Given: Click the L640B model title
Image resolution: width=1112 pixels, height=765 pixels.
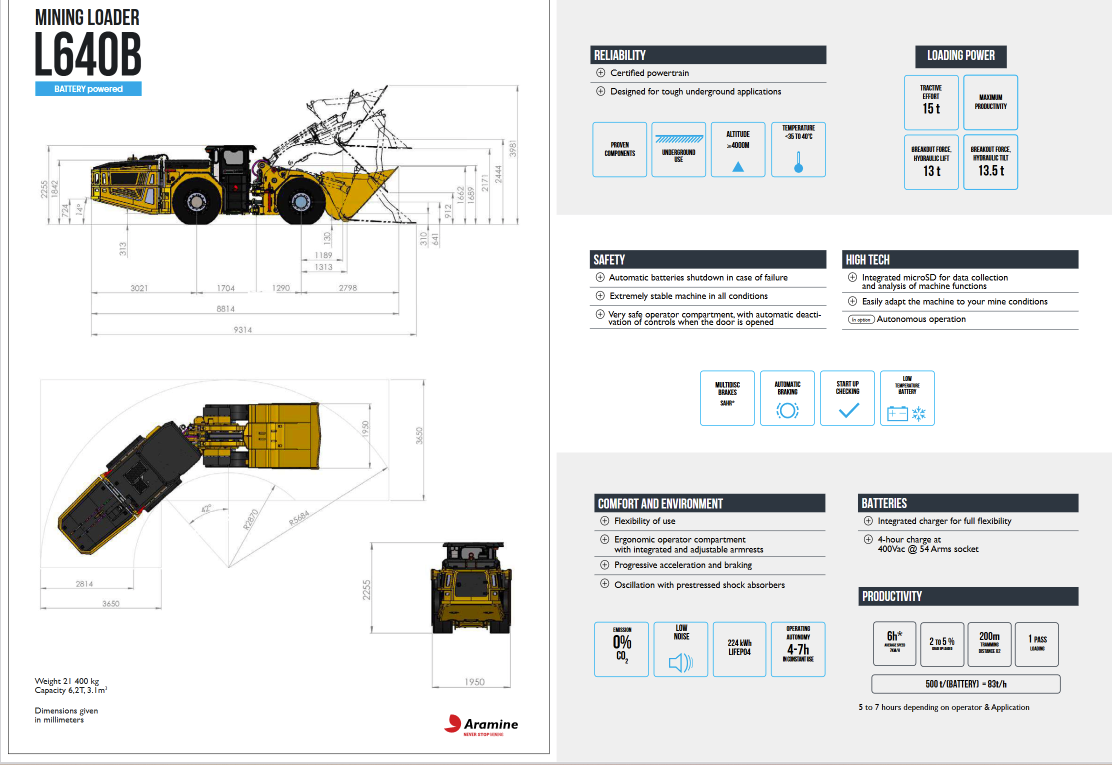Looking at the screenshot, I should click(x=88, y=55).
